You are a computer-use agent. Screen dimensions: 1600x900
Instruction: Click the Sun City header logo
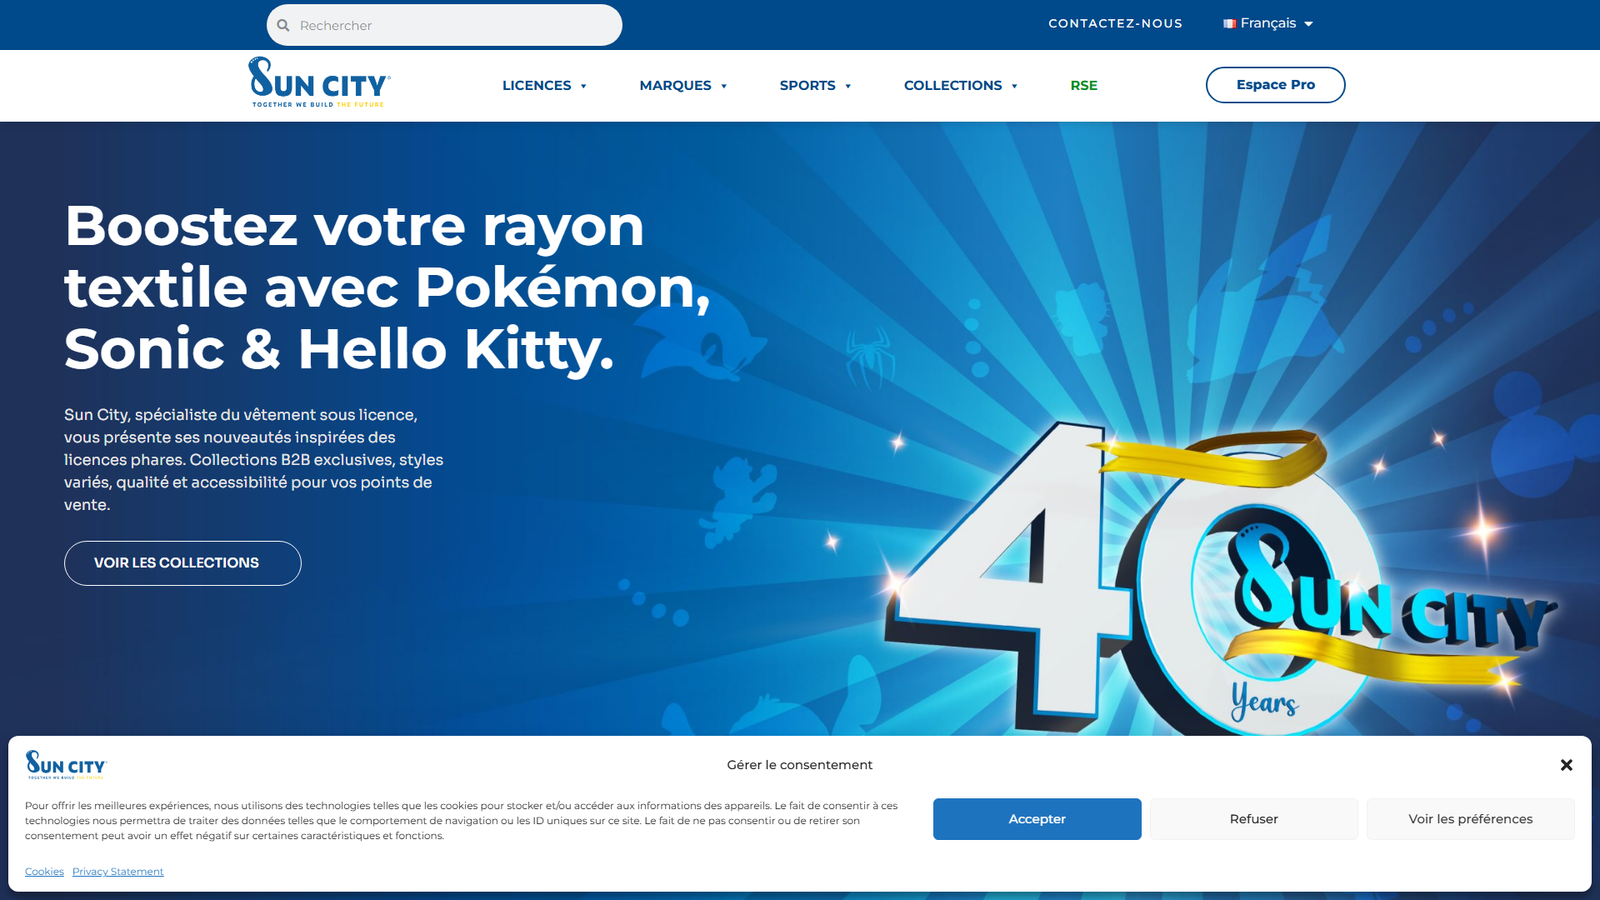click(319, 83)
